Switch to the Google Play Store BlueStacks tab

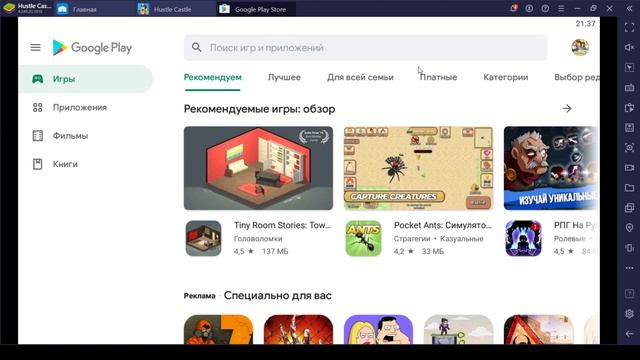click(256, 9)
